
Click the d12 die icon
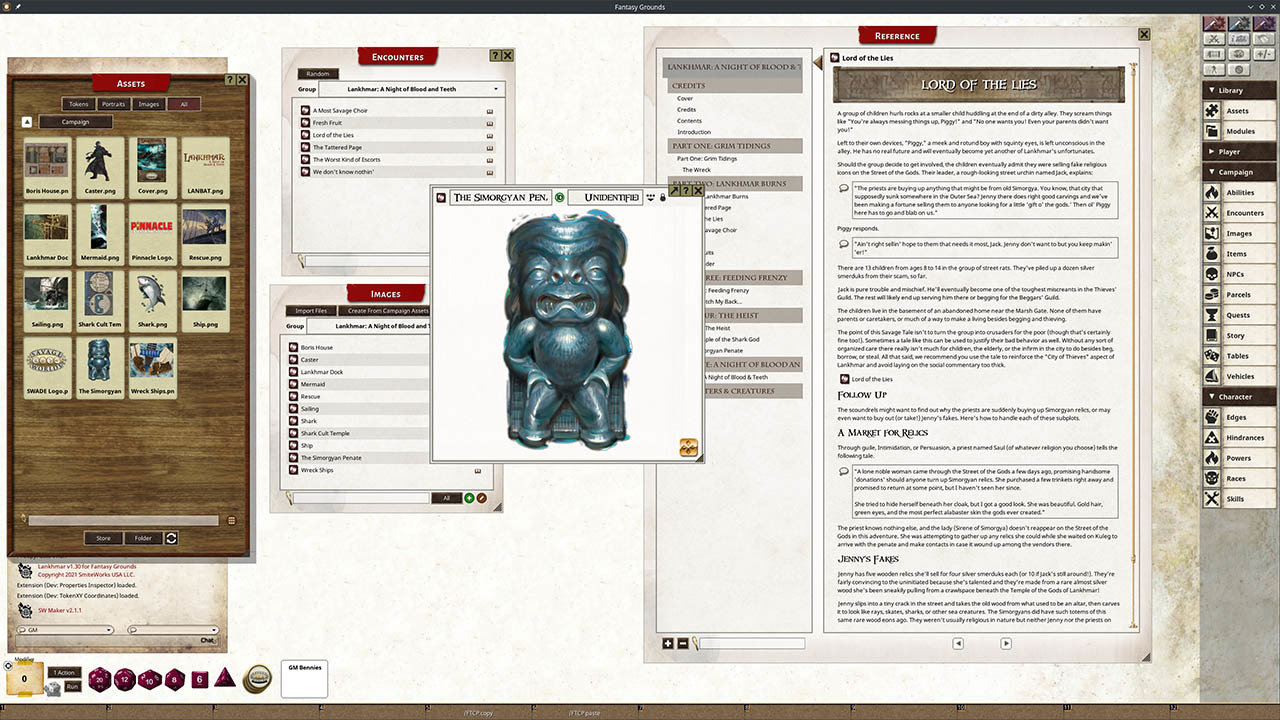pos(125,679)
